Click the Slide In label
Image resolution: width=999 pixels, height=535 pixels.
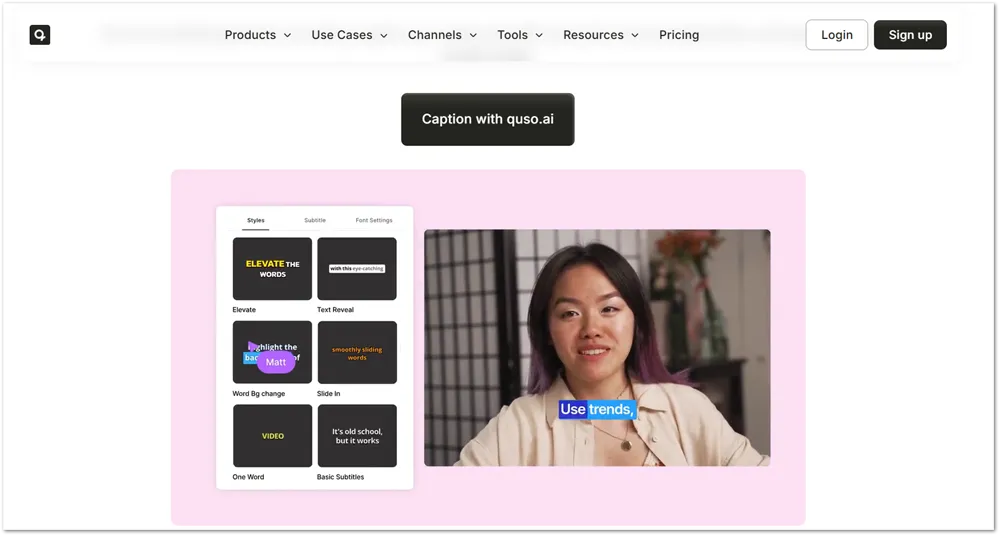click(x=329, y=394)
